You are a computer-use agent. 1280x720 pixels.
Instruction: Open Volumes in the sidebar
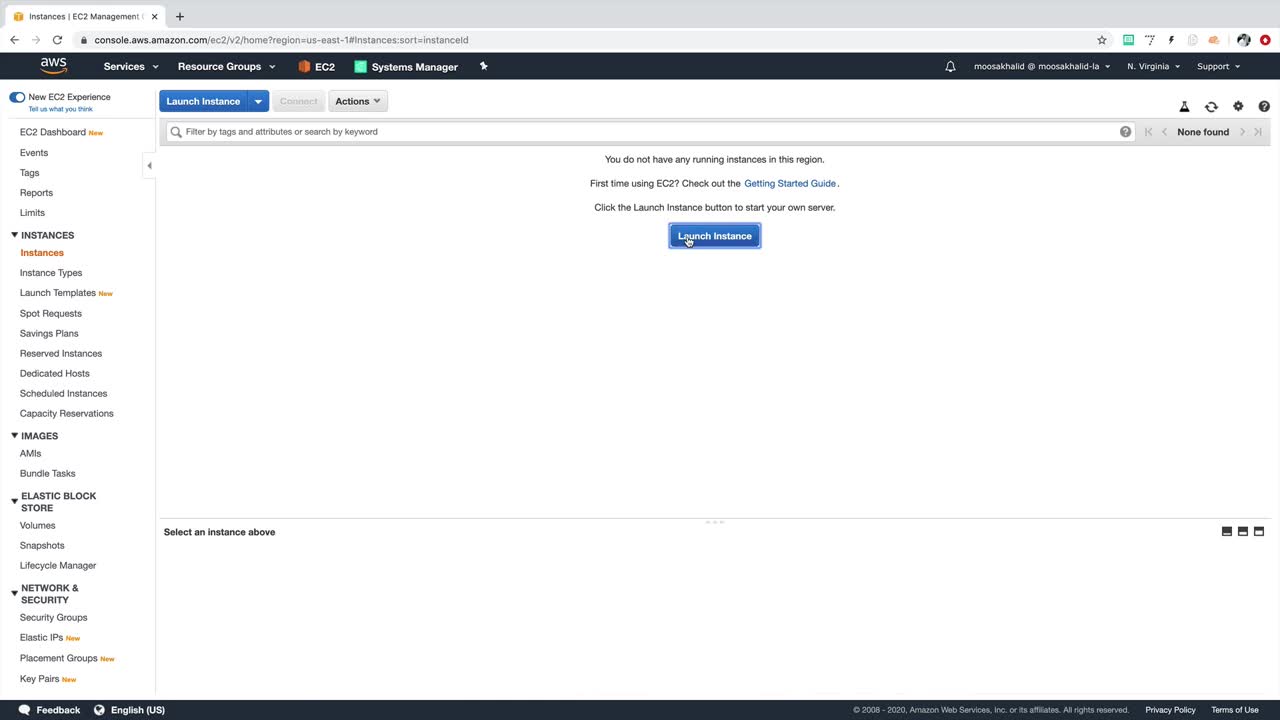click(x=38, y=526)
